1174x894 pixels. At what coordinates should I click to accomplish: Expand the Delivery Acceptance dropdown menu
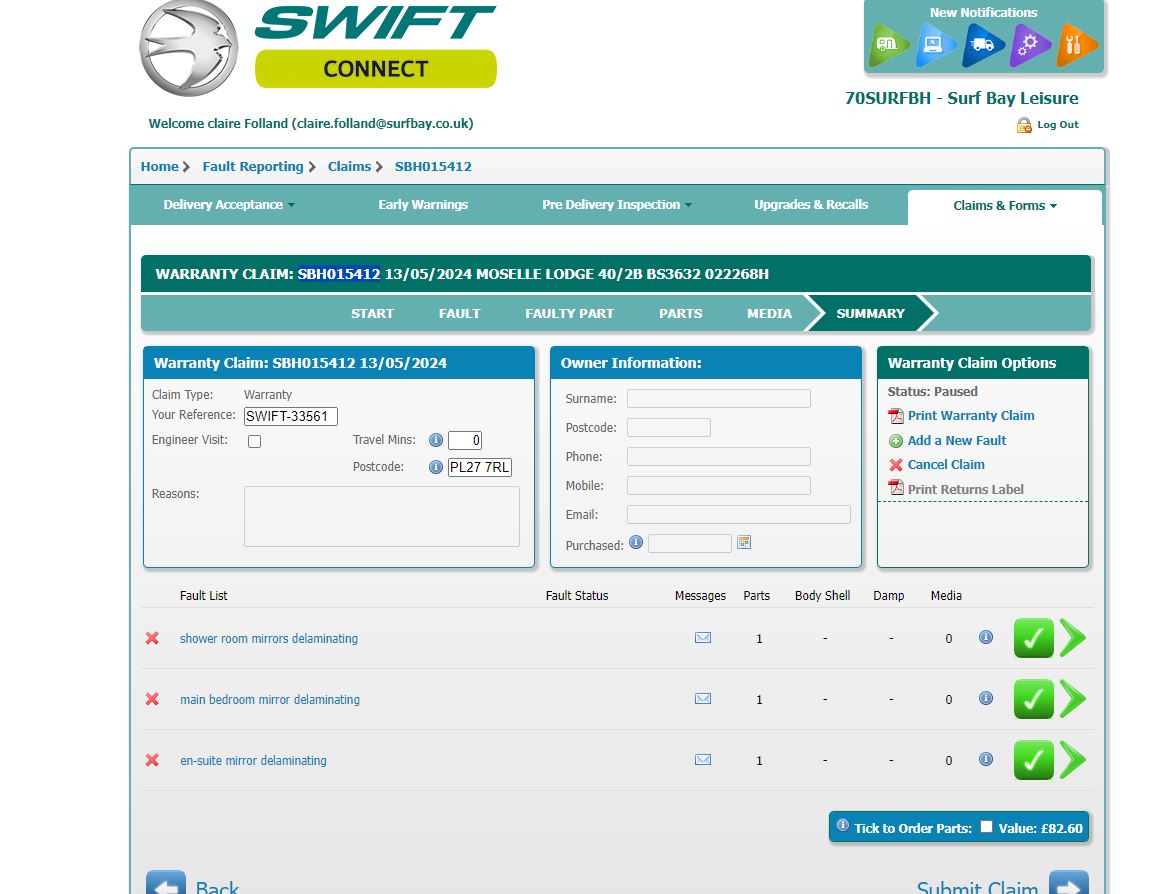(229, 205)
